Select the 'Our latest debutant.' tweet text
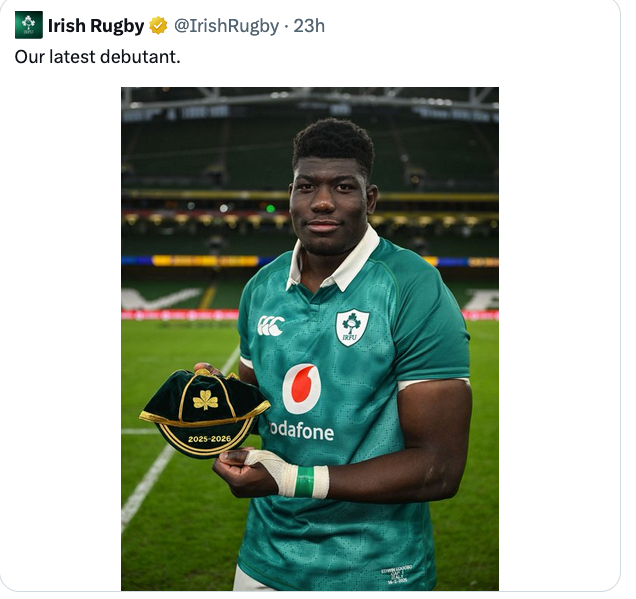The width and height of the screenshot is (636, 599). coord(97,56)
